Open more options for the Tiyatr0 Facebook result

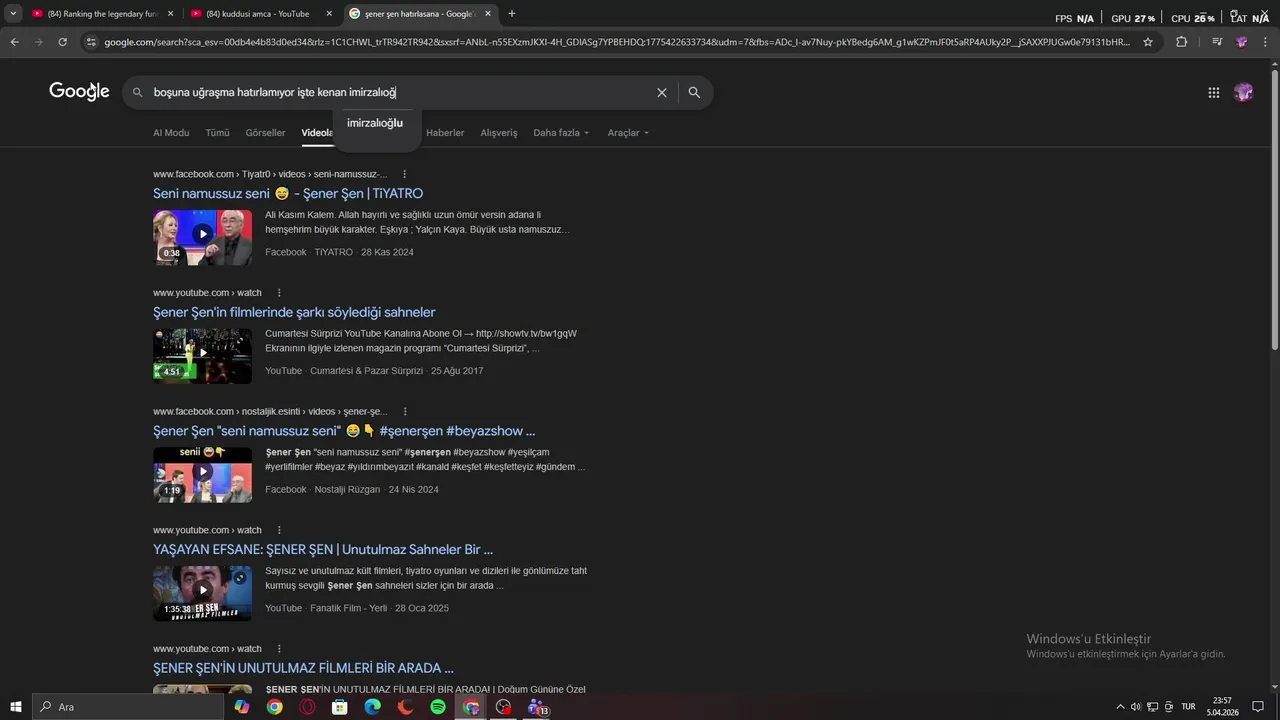(x=404, y=174)
